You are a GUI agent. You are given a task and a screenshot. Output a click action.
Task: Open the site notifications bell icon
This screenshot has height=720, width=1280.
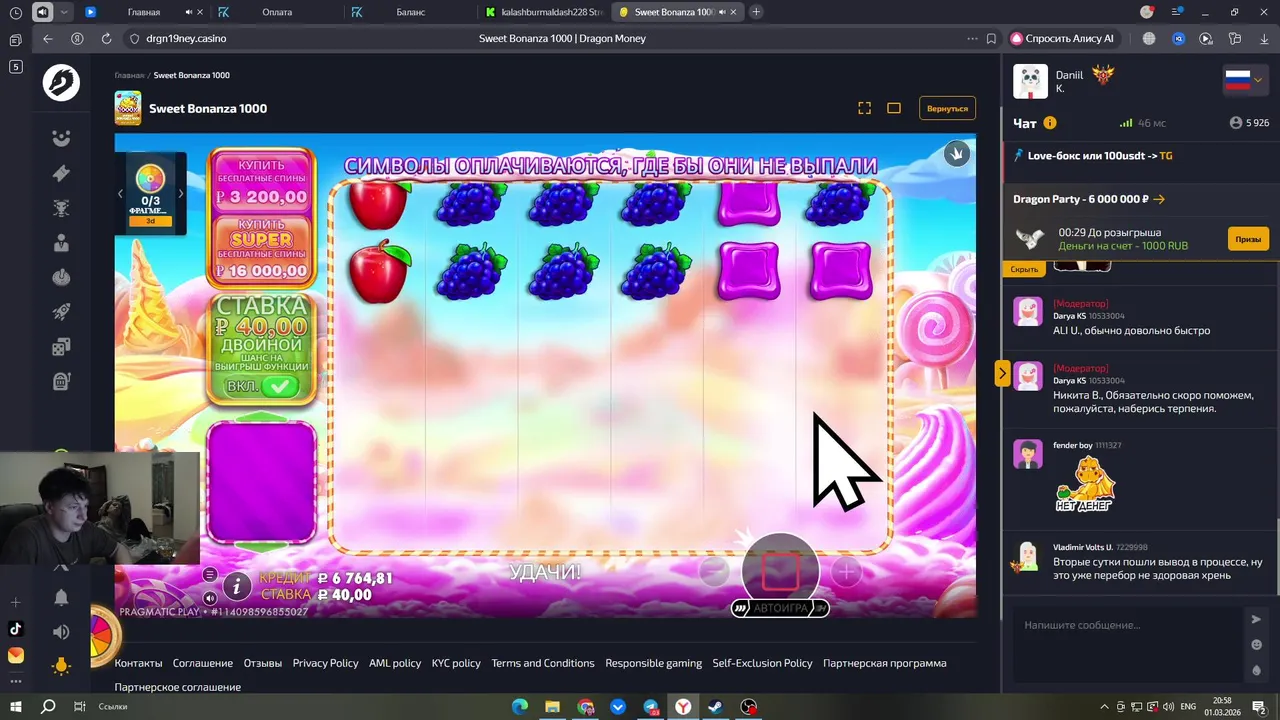[x=61, y=597]
